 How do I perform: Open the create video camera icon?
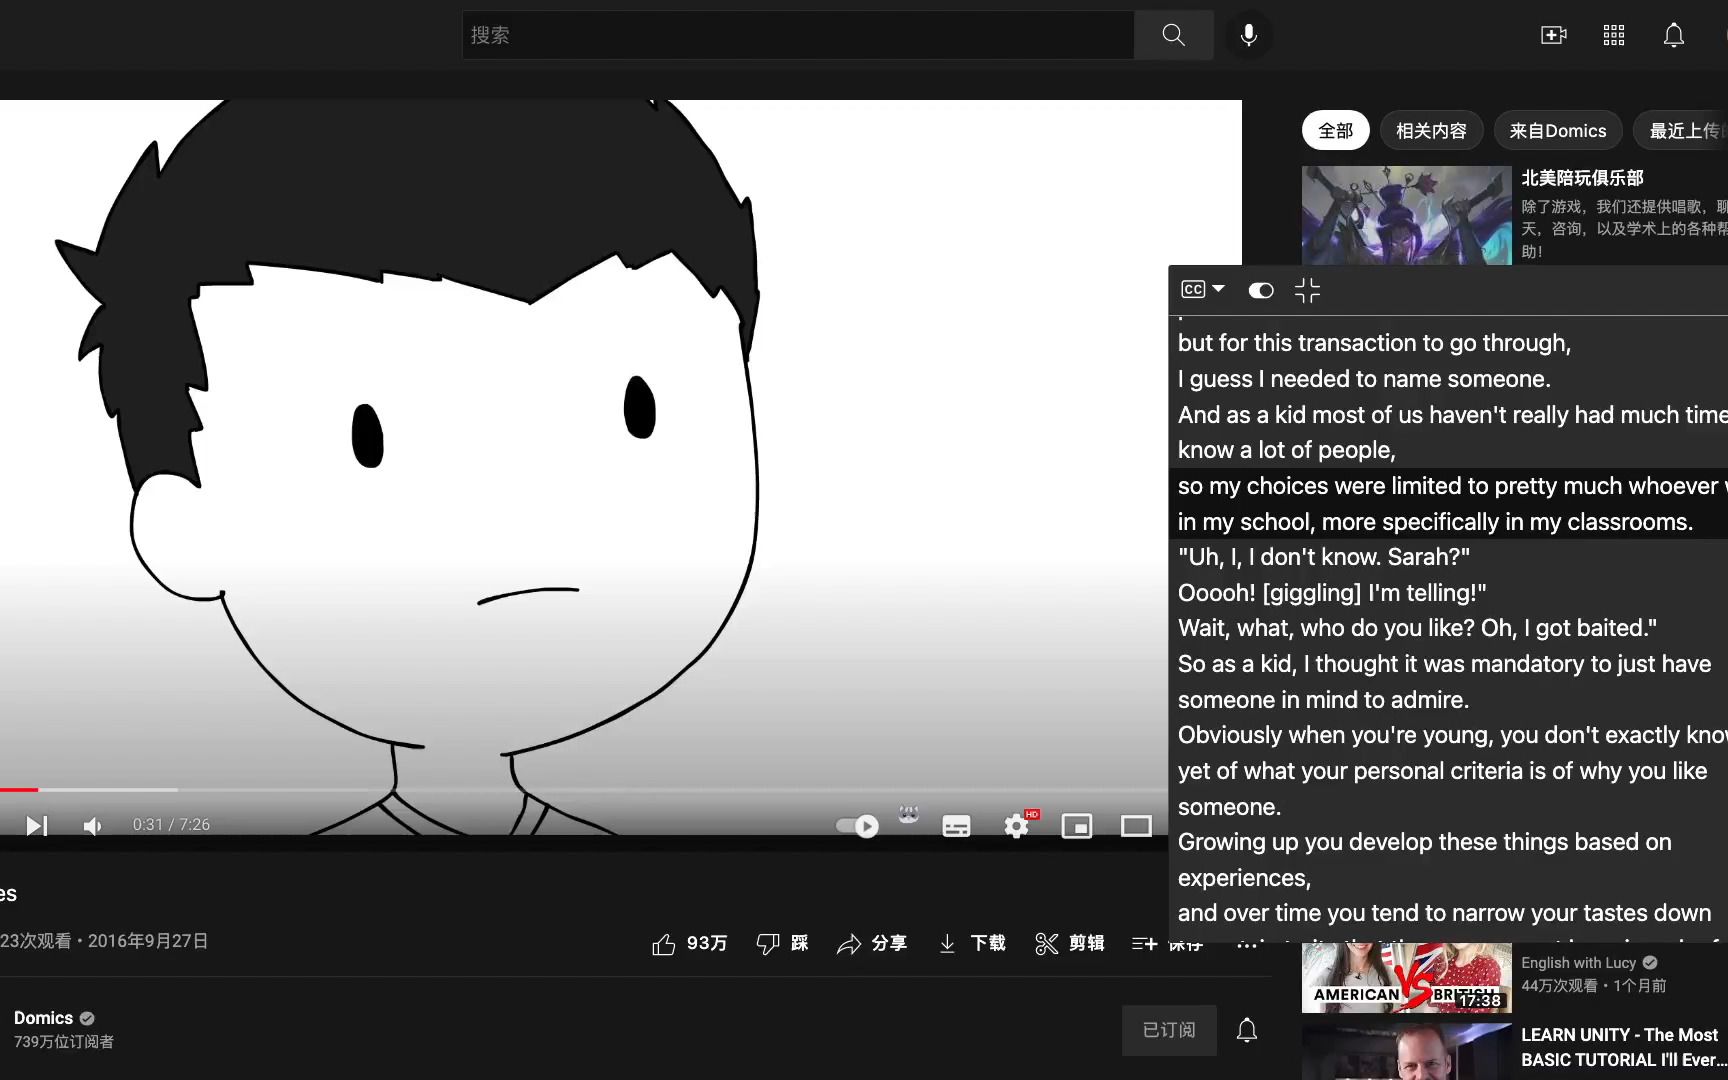[x=1553, y=35]
